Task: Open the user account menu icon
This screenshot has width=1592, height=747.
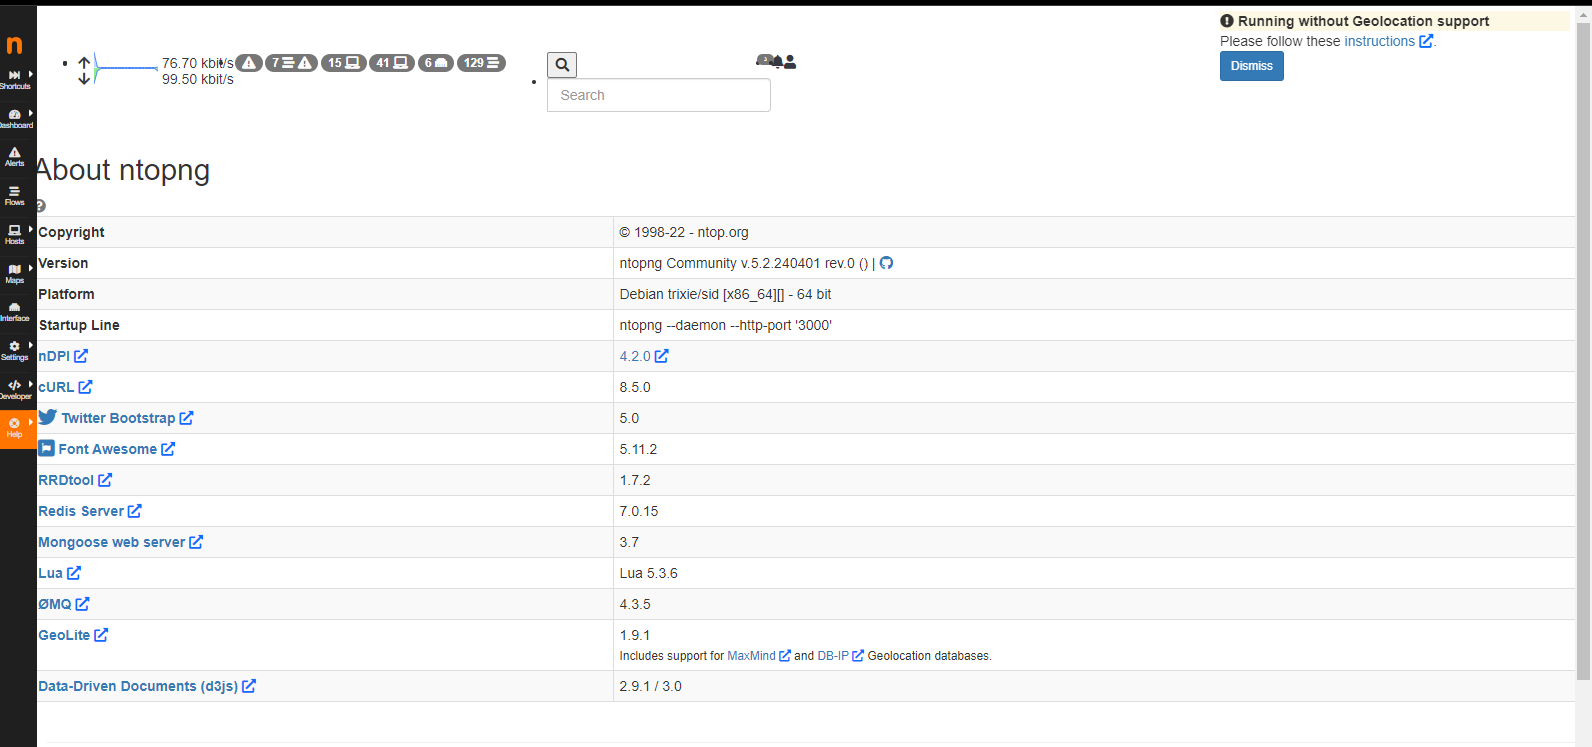Action: (x=790, y=62)
